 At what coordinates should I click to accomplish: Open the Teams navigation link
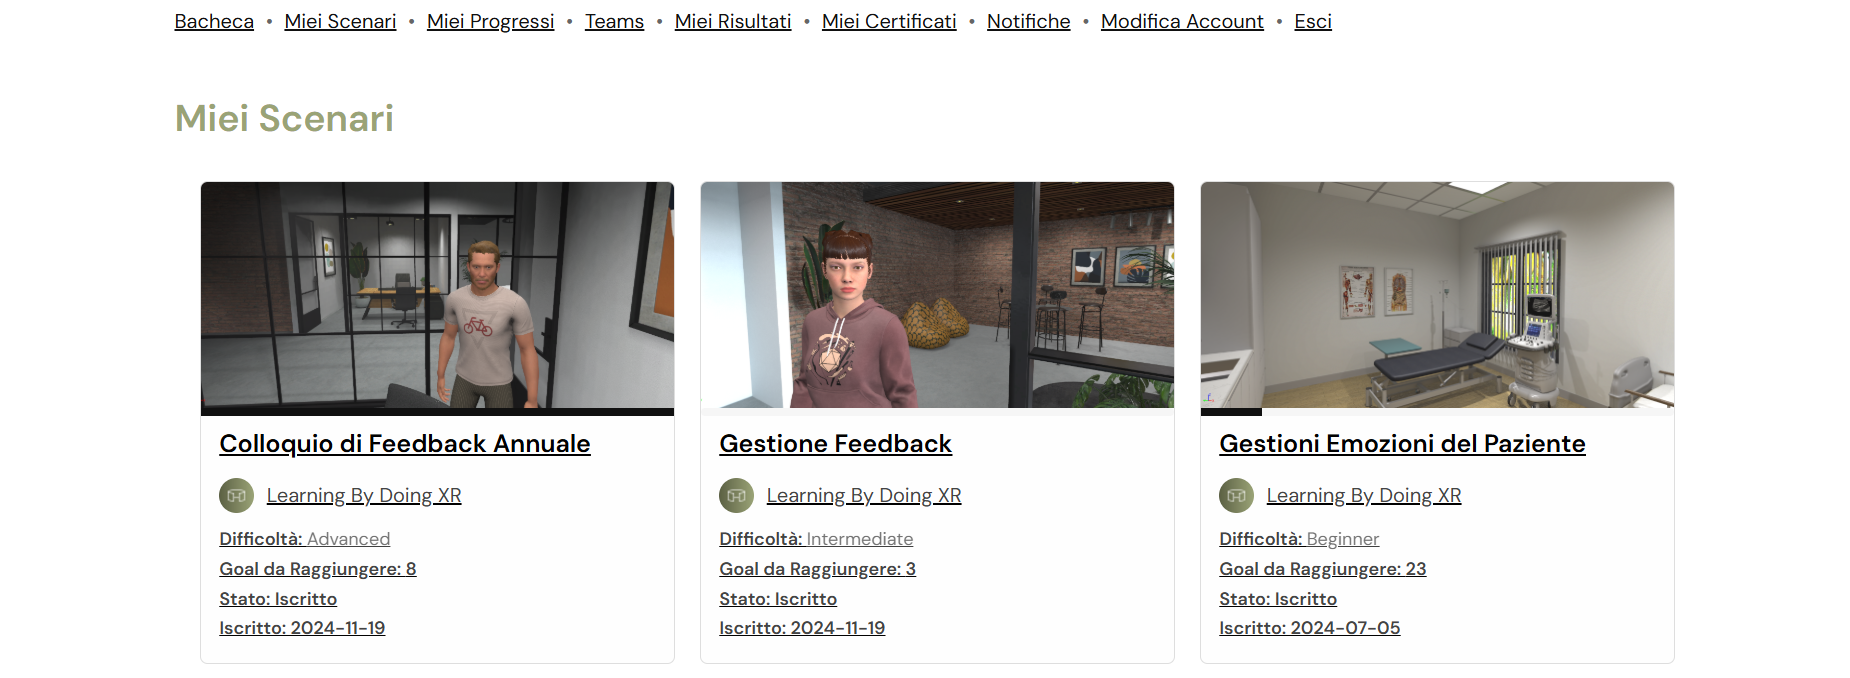click(x=614, y=21)
